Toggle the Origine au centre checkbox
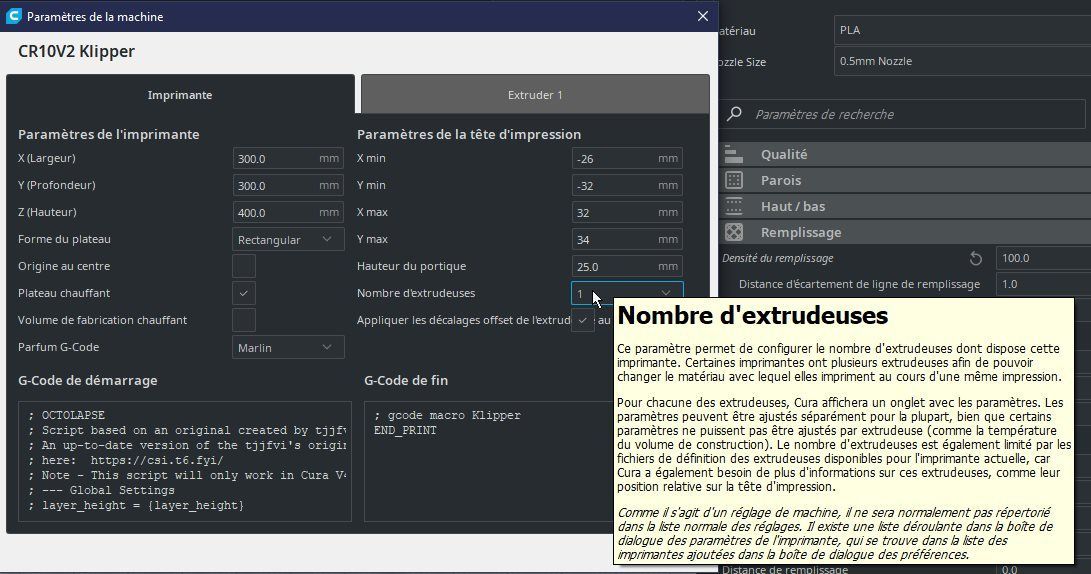Image resolution: width=1091 pixels, height=574 pixels. click(x=244, y=266)
